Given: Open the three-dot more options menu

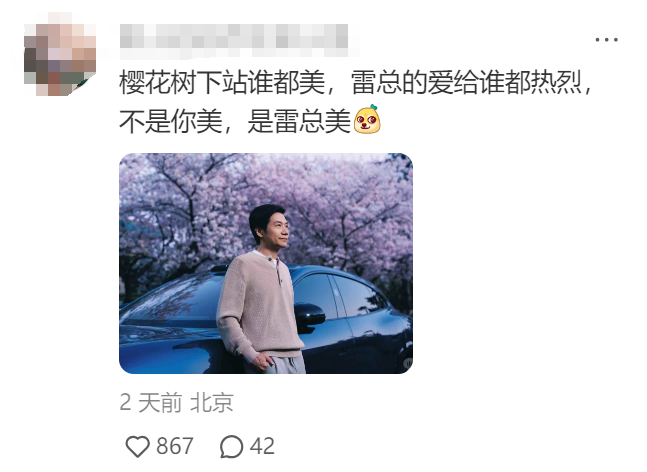Looking at the screenshot, I should (606, 40).
